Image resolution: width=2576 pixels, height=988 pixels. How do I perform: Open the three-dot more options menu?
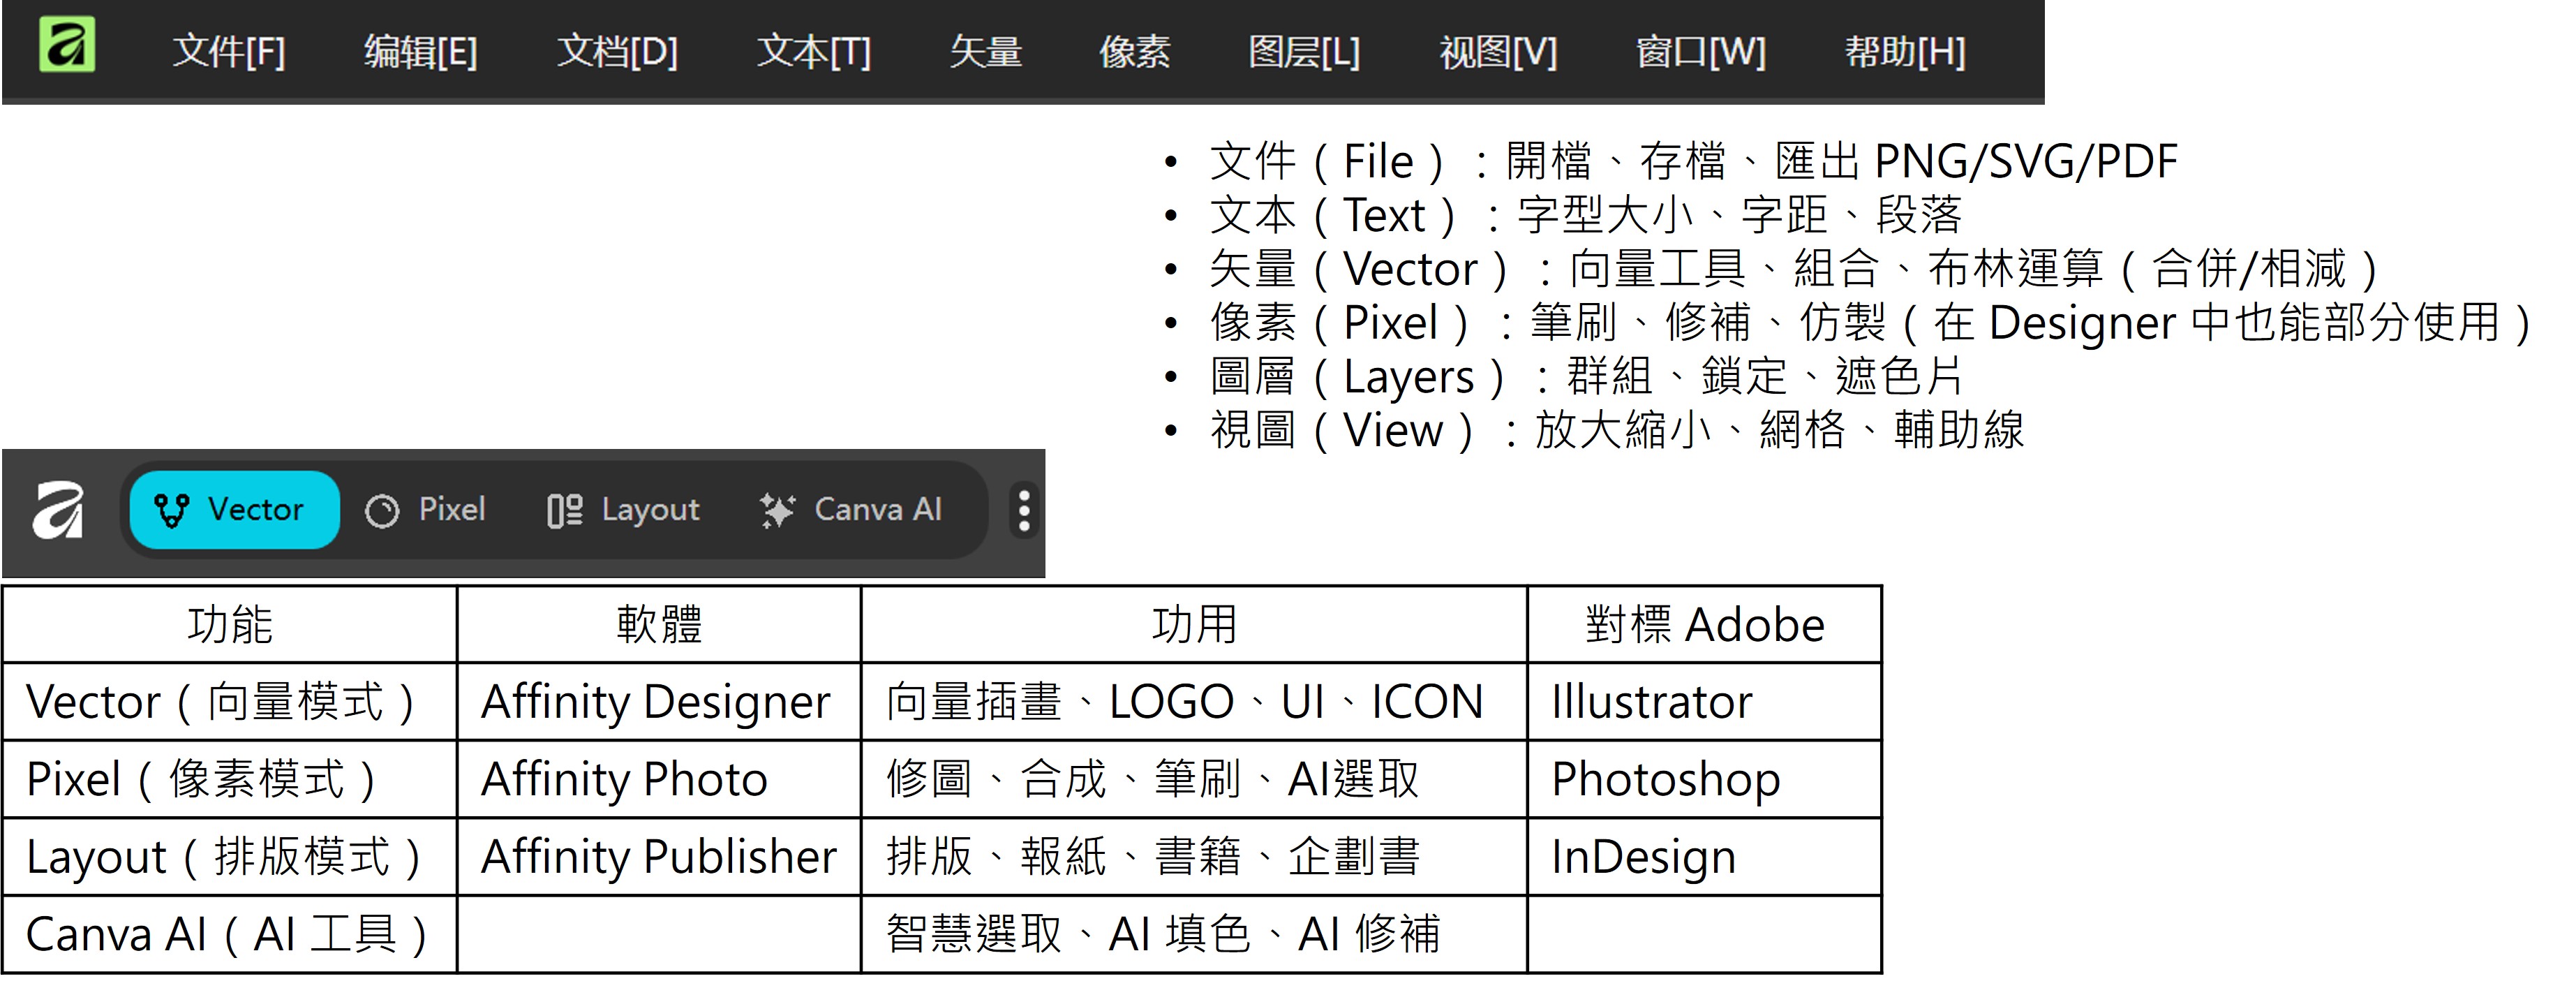click(x=1023, y=511)
